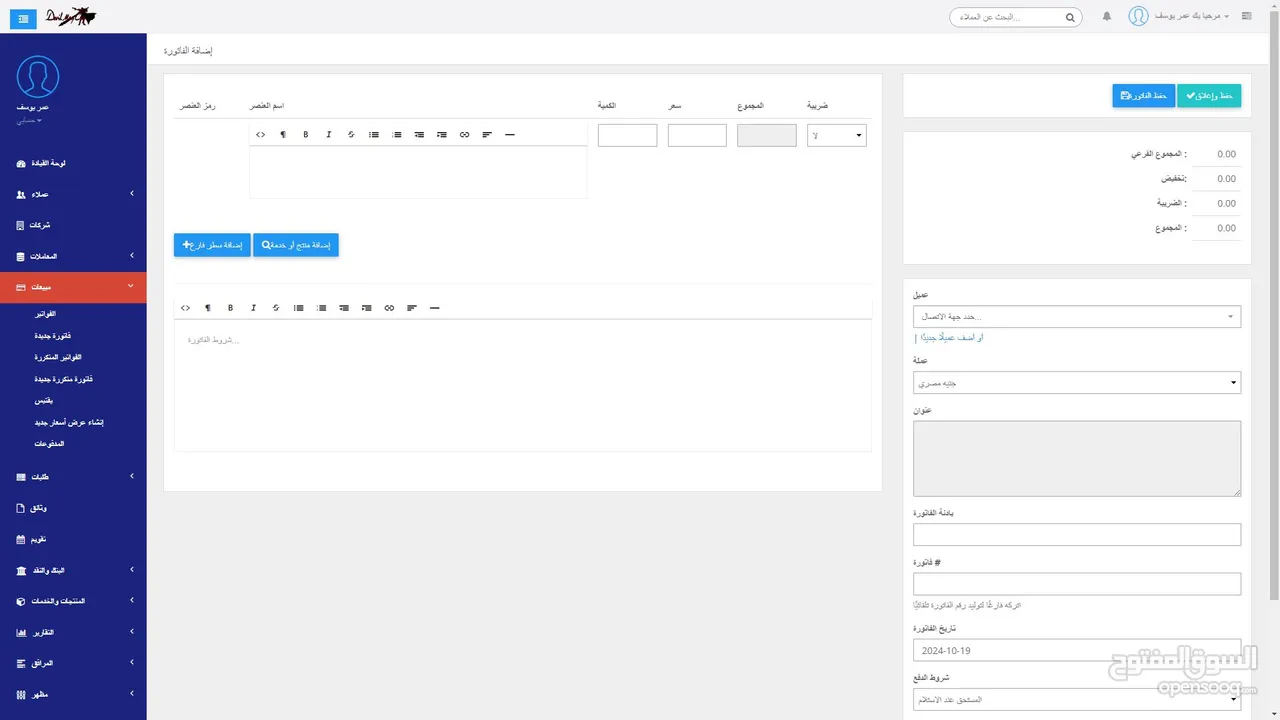1280x720 pixels.
Task: Open the customer 'حدد جهة الاتصال' dropdown
Action: click(1077, 317)
